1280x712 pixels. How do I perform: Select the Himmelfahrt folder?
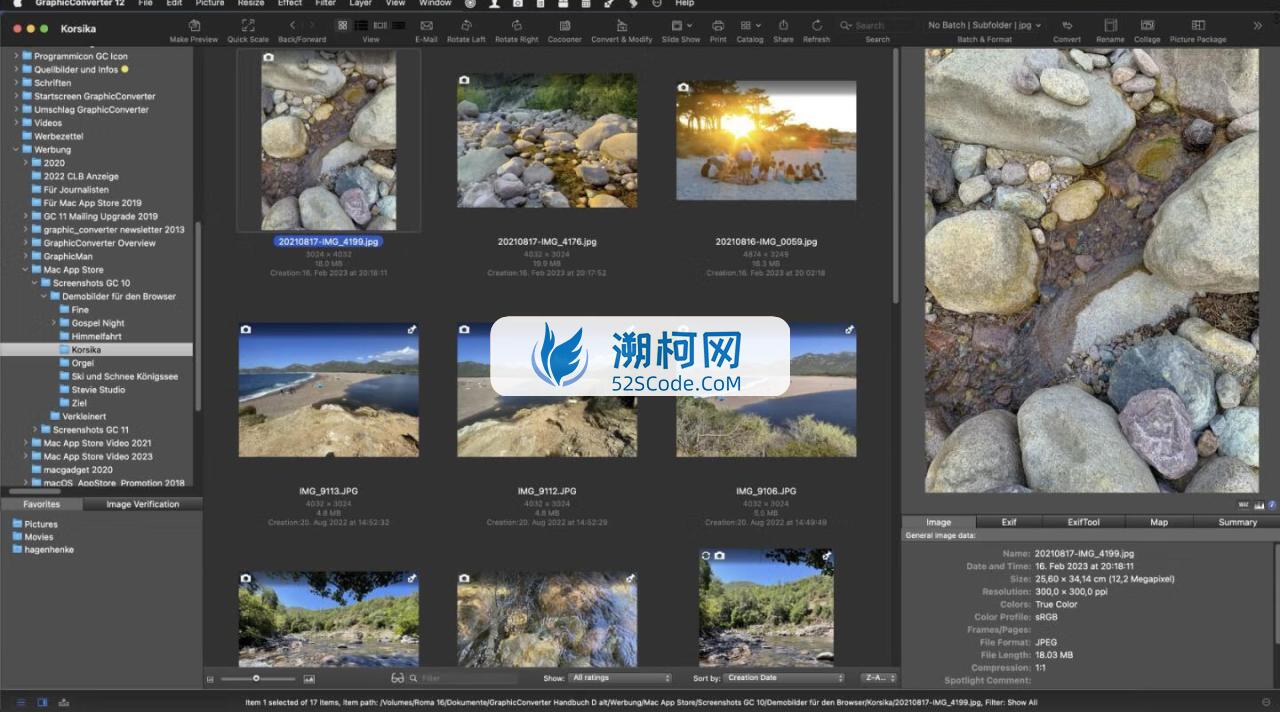click(97, 337)
